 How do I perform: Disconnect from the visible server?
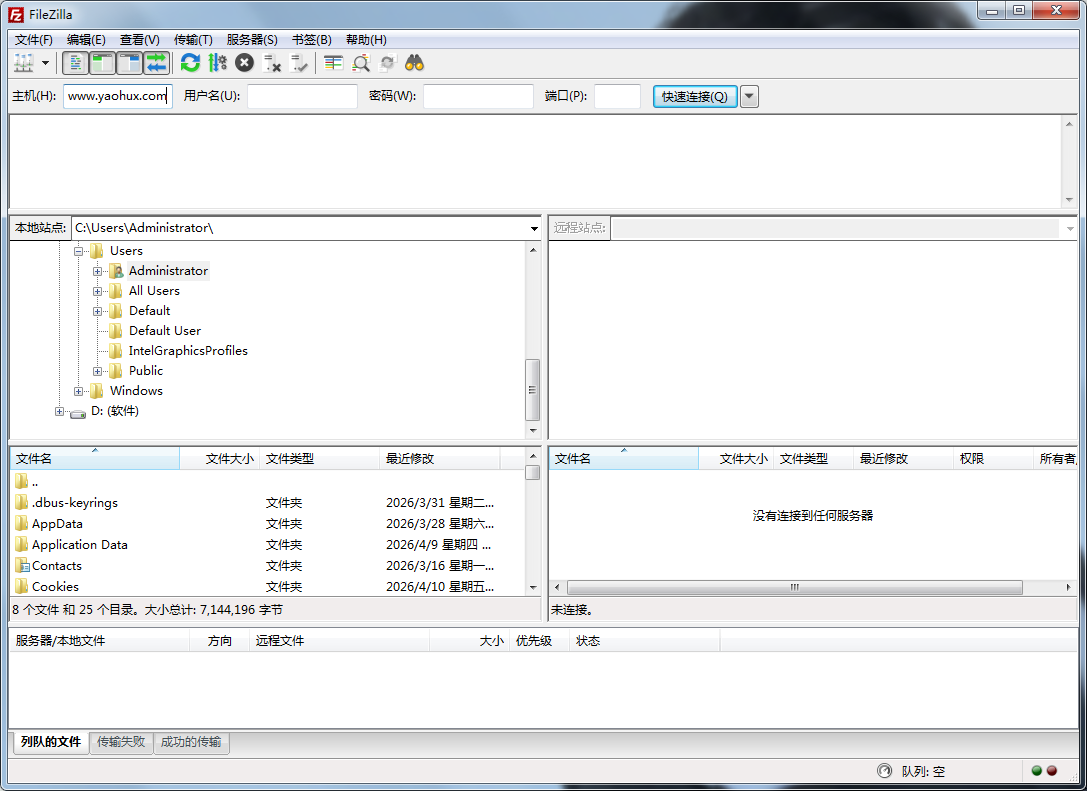pos(271,62)
